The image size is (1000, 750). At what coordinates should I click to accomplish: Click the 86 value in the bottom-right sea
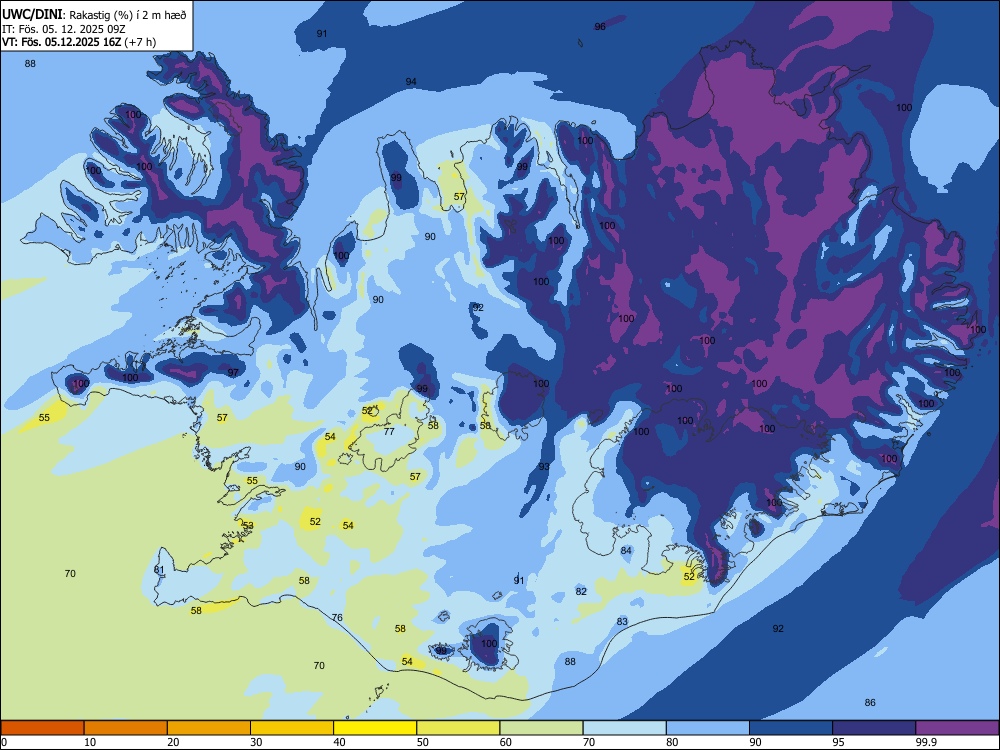(871, 702)
